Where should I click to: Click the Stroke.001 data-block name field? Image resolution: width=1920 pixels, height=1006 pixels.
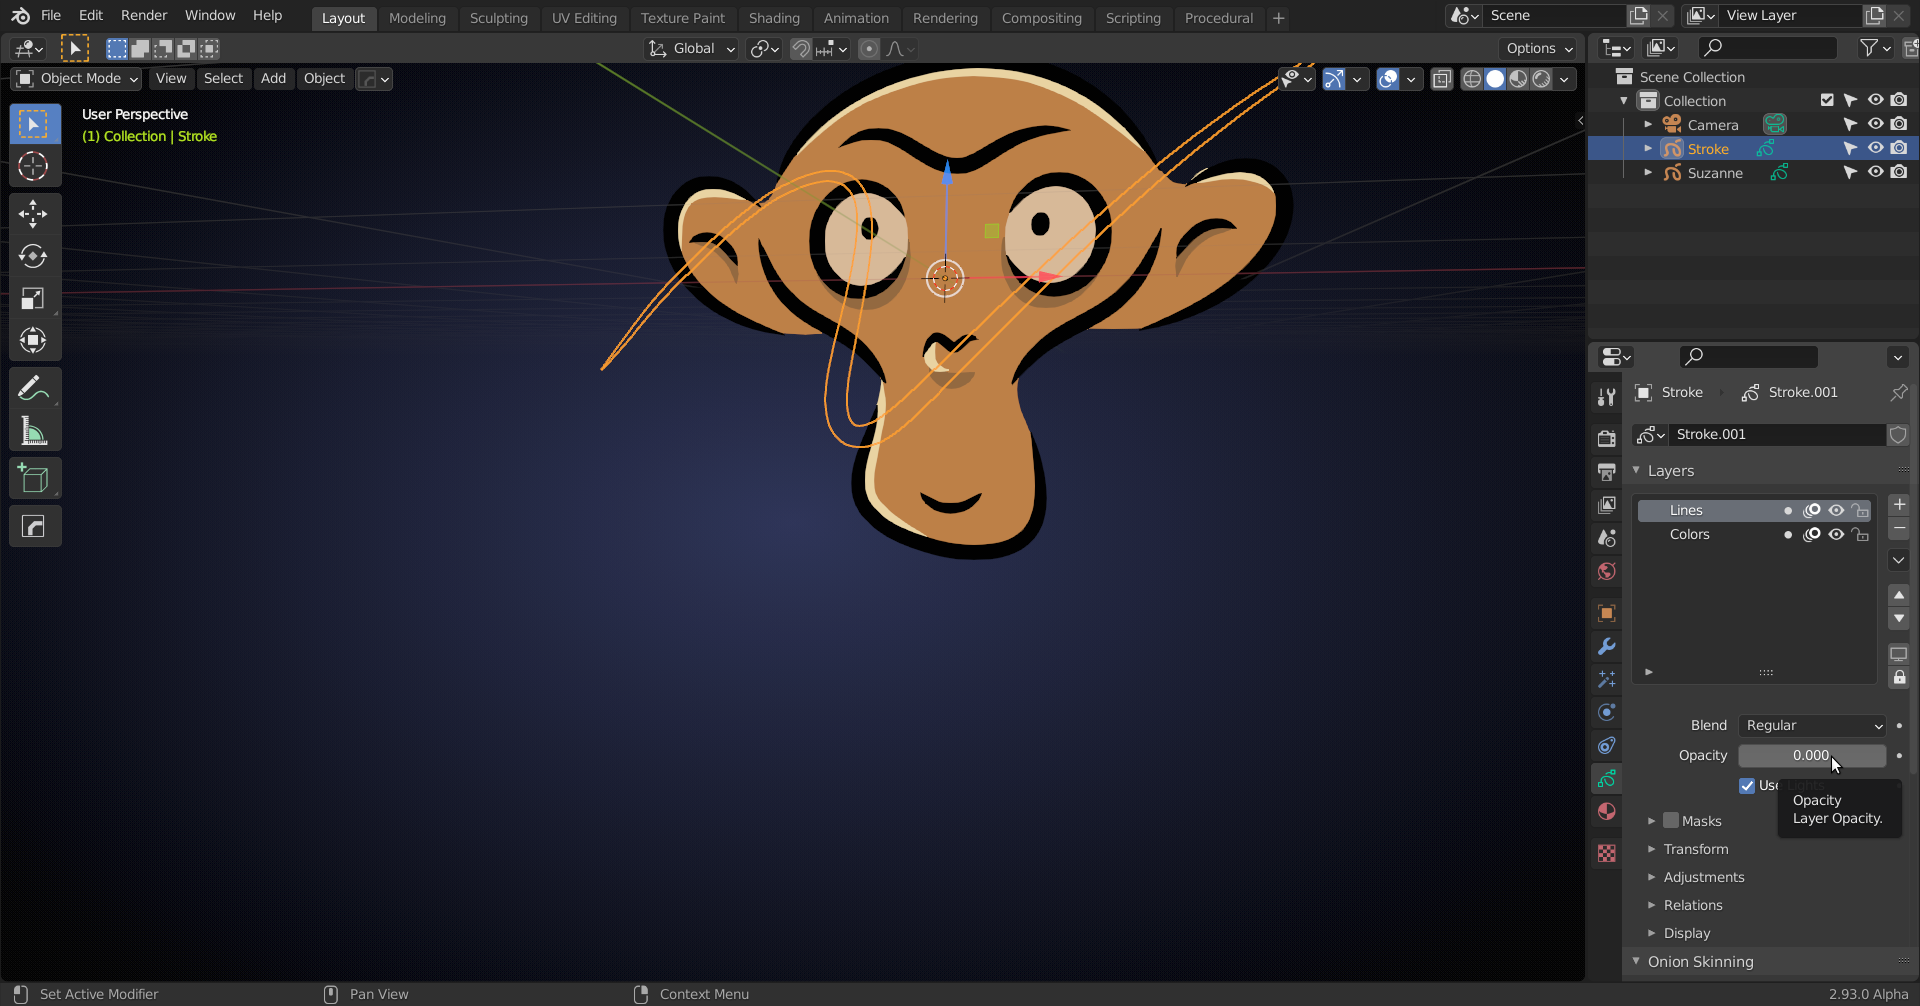(x=1778, y=435)
